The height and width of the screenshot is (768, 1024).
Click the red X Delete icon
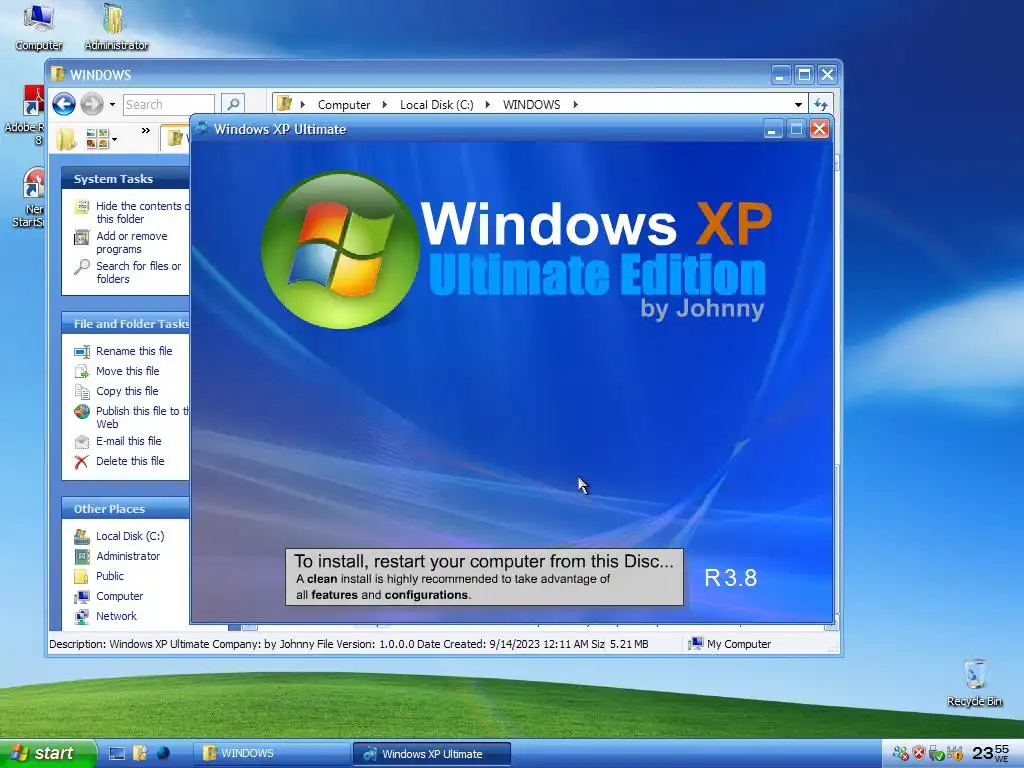pos(82,462)
